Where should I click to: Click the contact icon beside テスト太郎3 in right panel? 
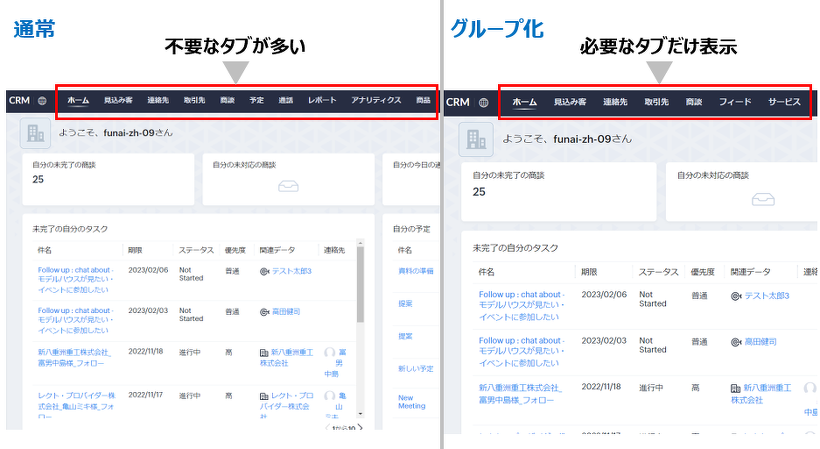(736, 296)
